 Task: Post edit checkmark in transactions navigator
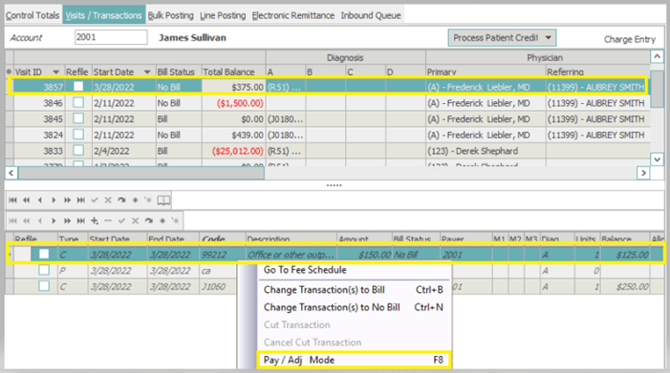122,221
